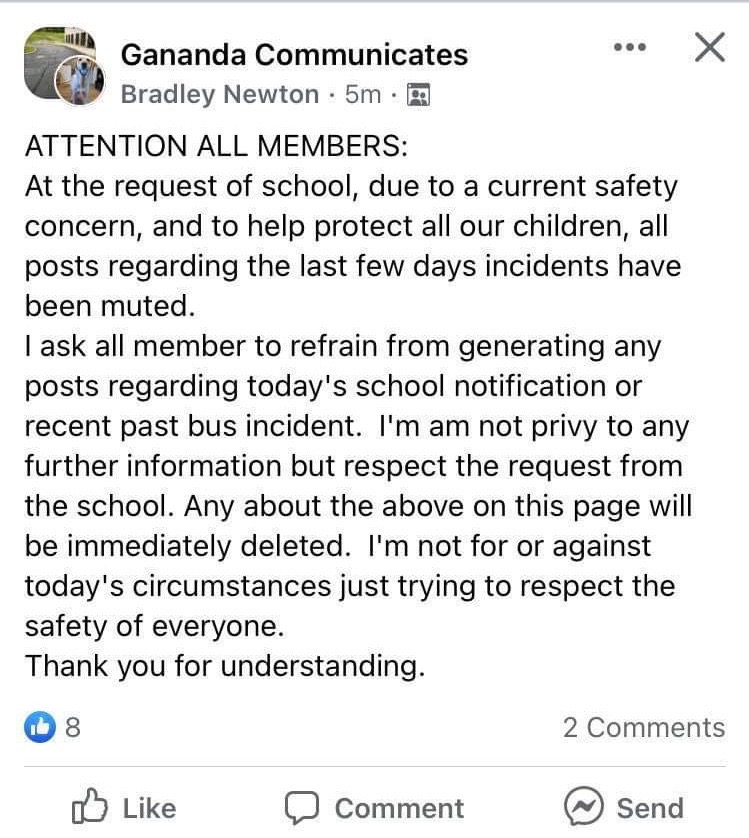Toggle Like on this post

point(124,807)
